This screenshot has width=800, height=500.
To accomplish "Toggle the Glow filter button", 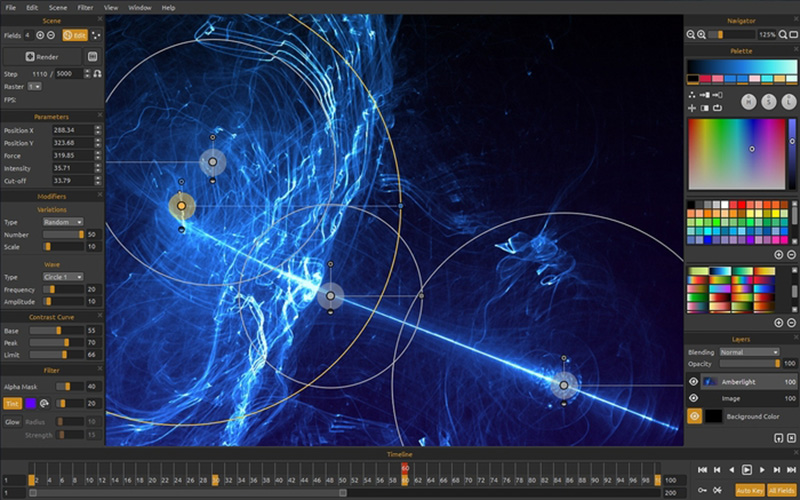I will pos(12,422).
